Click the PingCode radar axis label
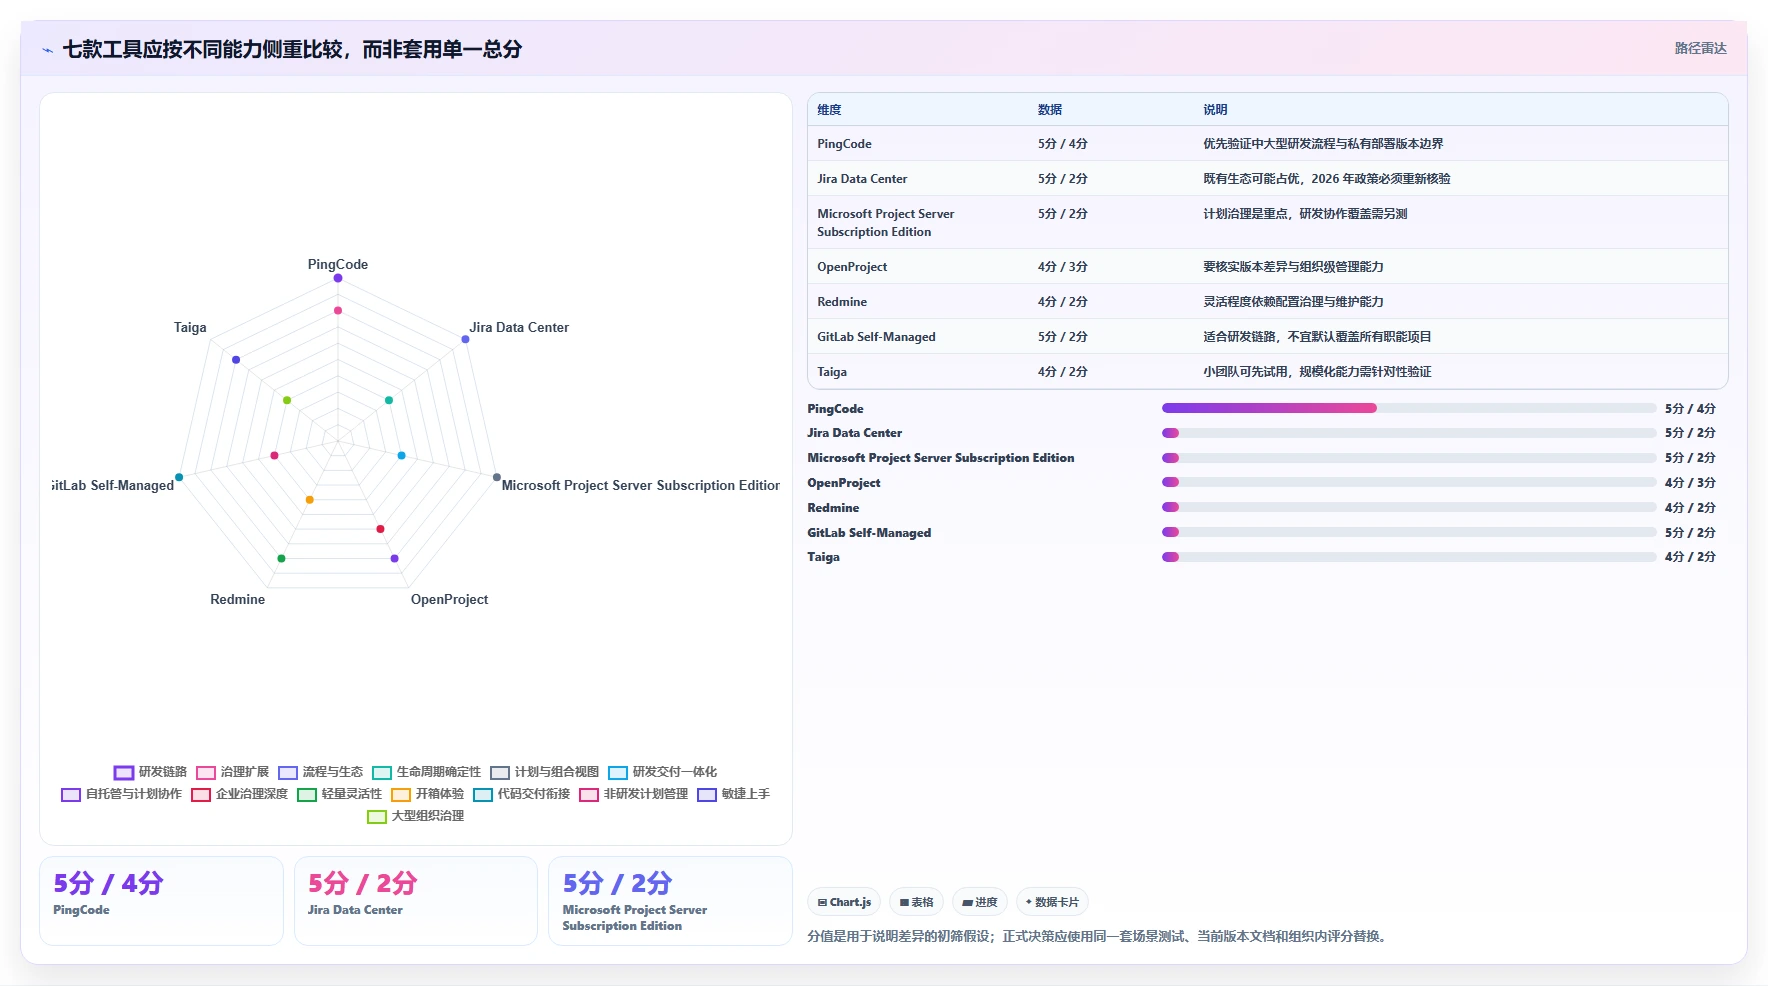1768x986 pixels. pyautogui.click(x=338, y=265)
